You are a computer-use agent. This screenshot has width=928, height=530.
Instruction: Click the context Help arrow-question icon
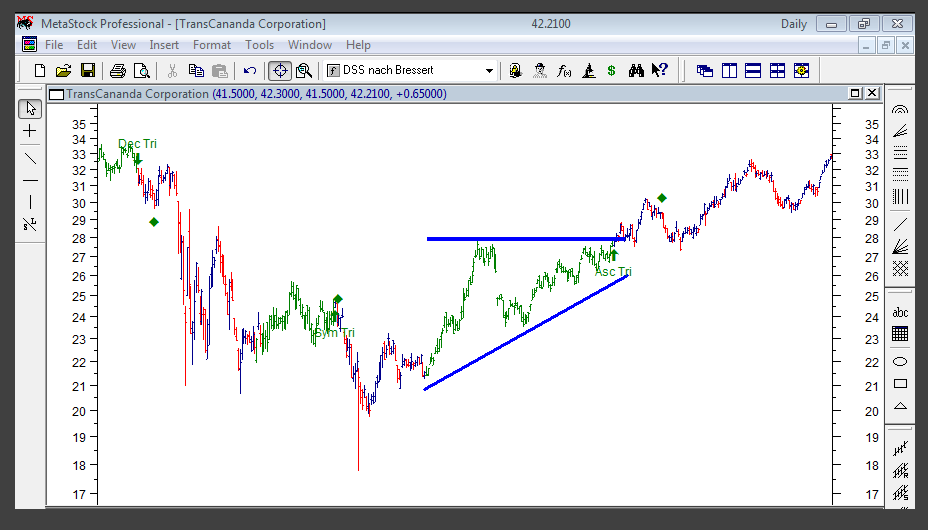[x=659, y=70]
